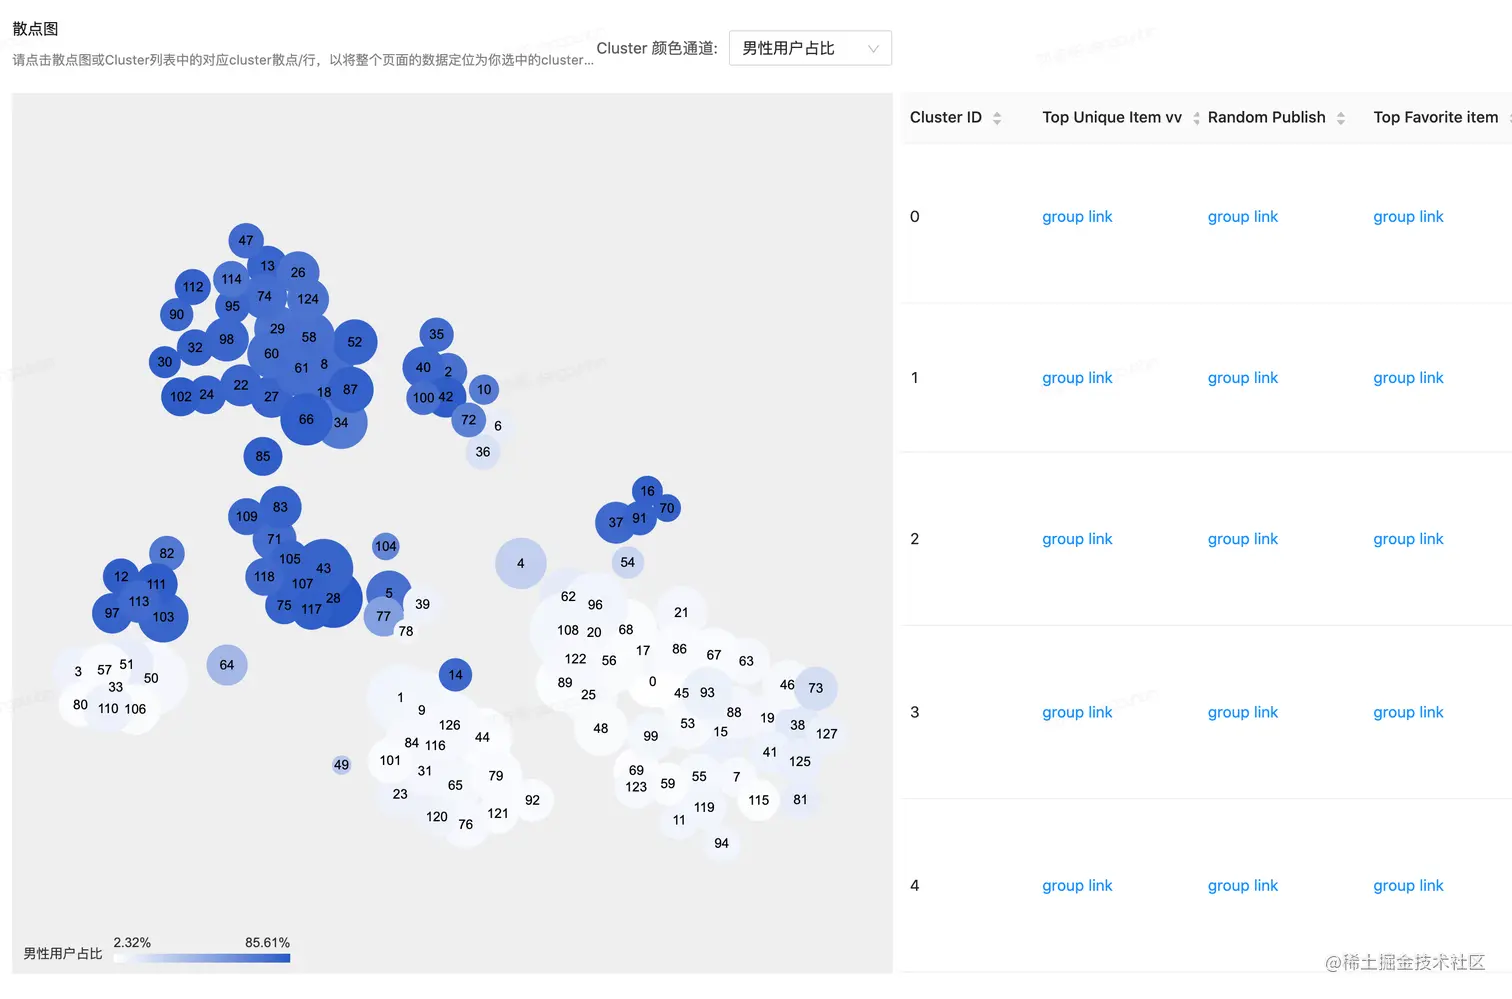Click scatter bubble labeled 127
The image size is (1512, 999).
click(x=826, y=734)
